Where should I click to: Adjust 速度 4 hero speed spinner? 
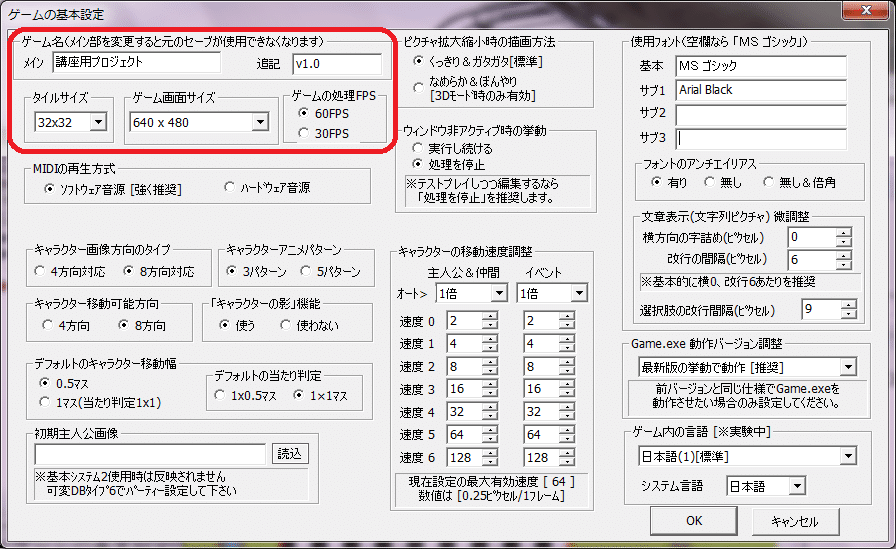490,412
